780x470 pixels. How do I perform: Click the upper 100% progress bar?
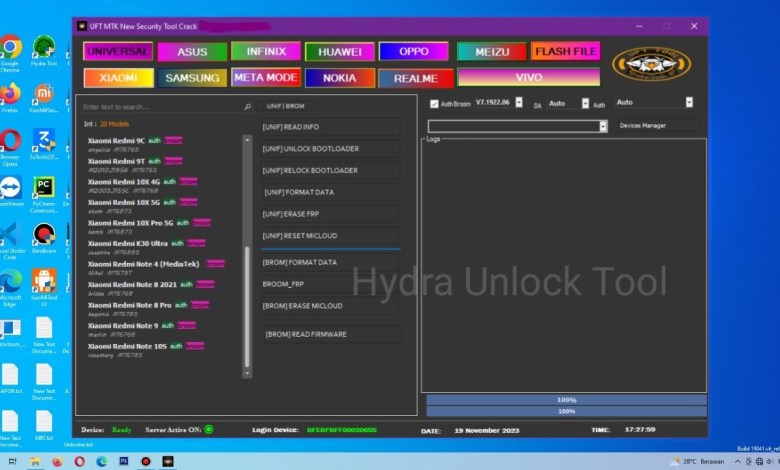[566, 399]
